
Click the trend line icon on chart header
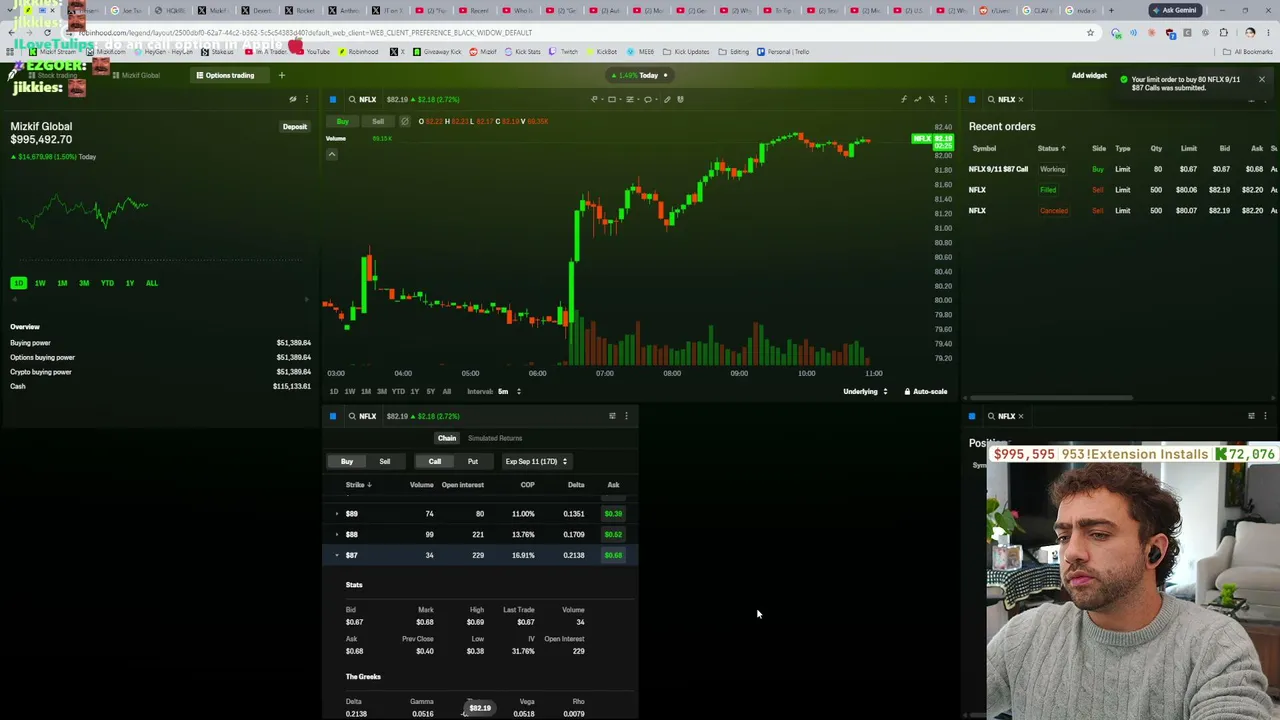pyautogui.click(x=917, y=99)
